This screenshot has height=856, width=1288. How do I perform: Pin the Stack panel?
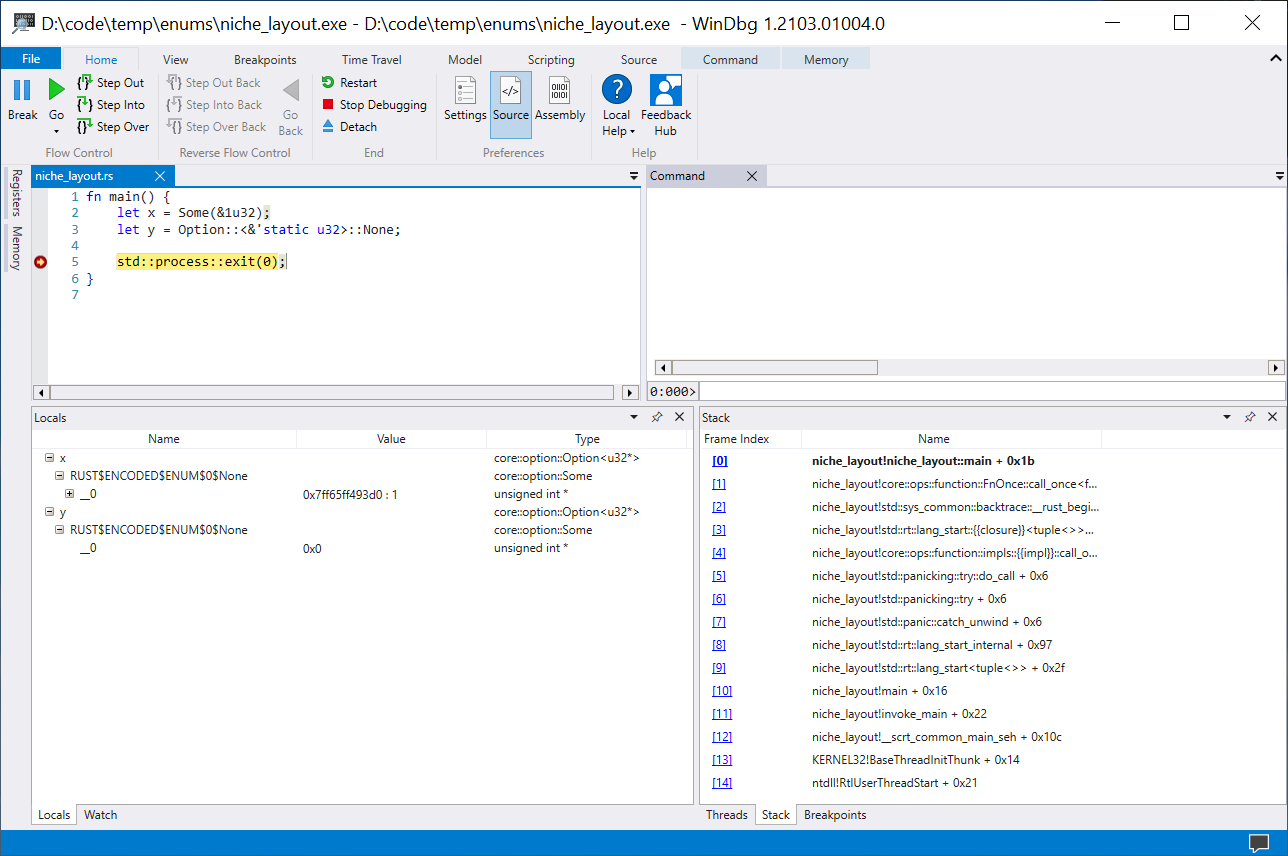coord(1250,417)
